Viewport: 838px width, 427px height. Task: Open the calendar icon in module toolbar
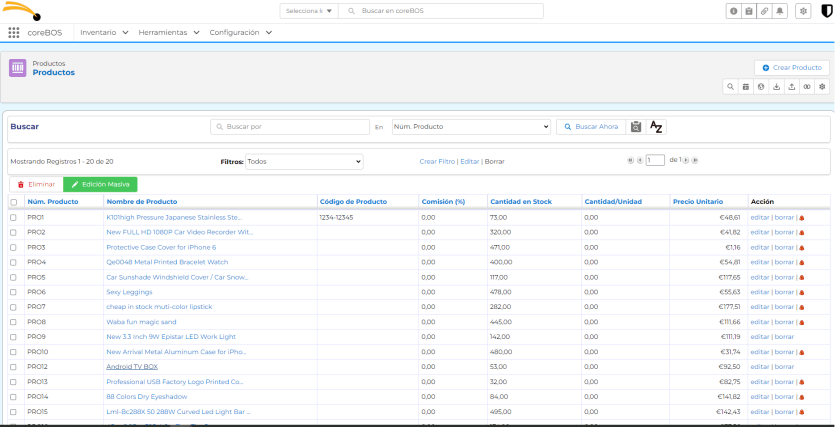[x=745, y=87]
